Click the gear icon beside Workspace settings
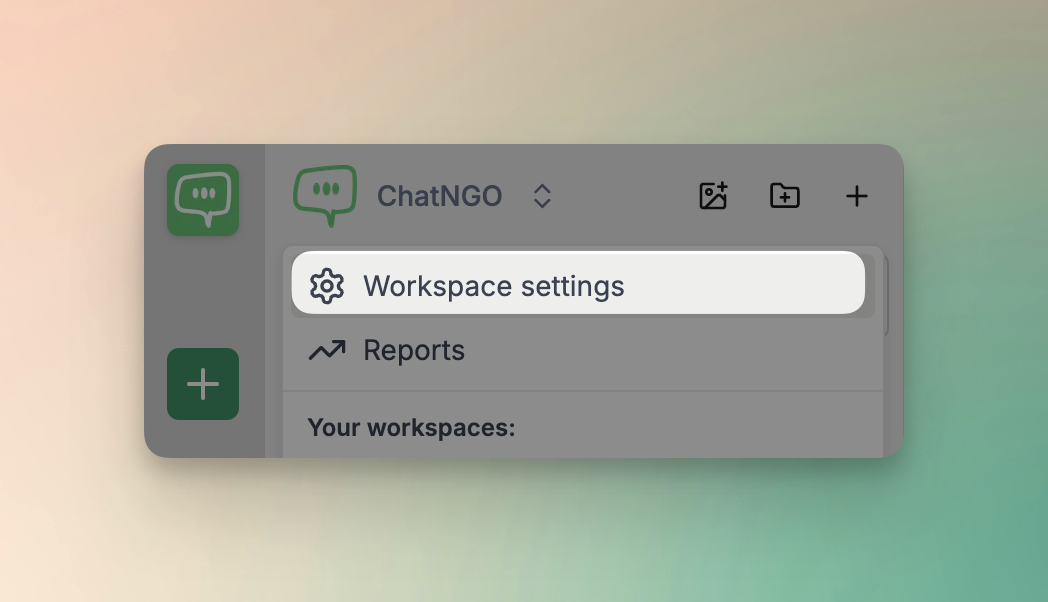The width and height of the screenshot is (1048, 602). coord(327,286)
